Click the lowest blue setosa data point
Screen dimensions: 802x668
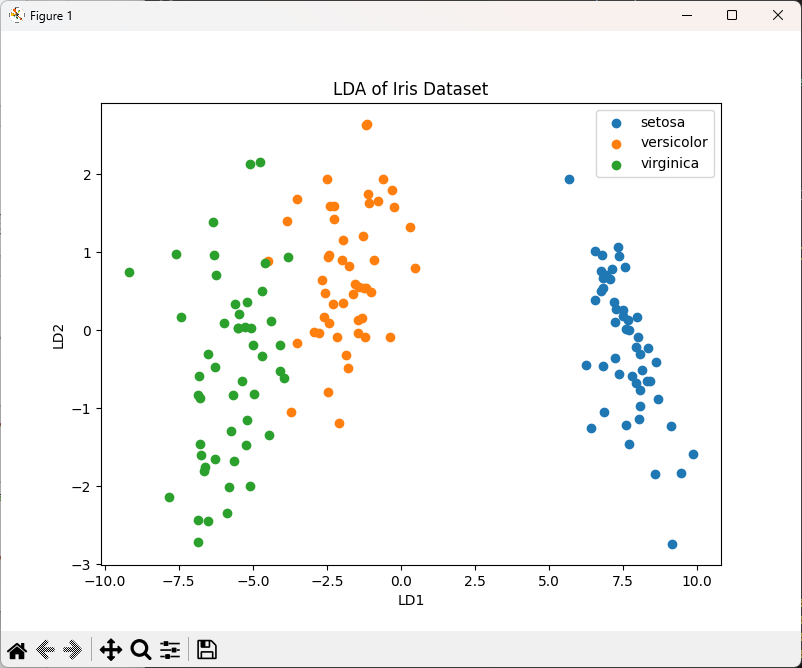[x=672, y=544]
